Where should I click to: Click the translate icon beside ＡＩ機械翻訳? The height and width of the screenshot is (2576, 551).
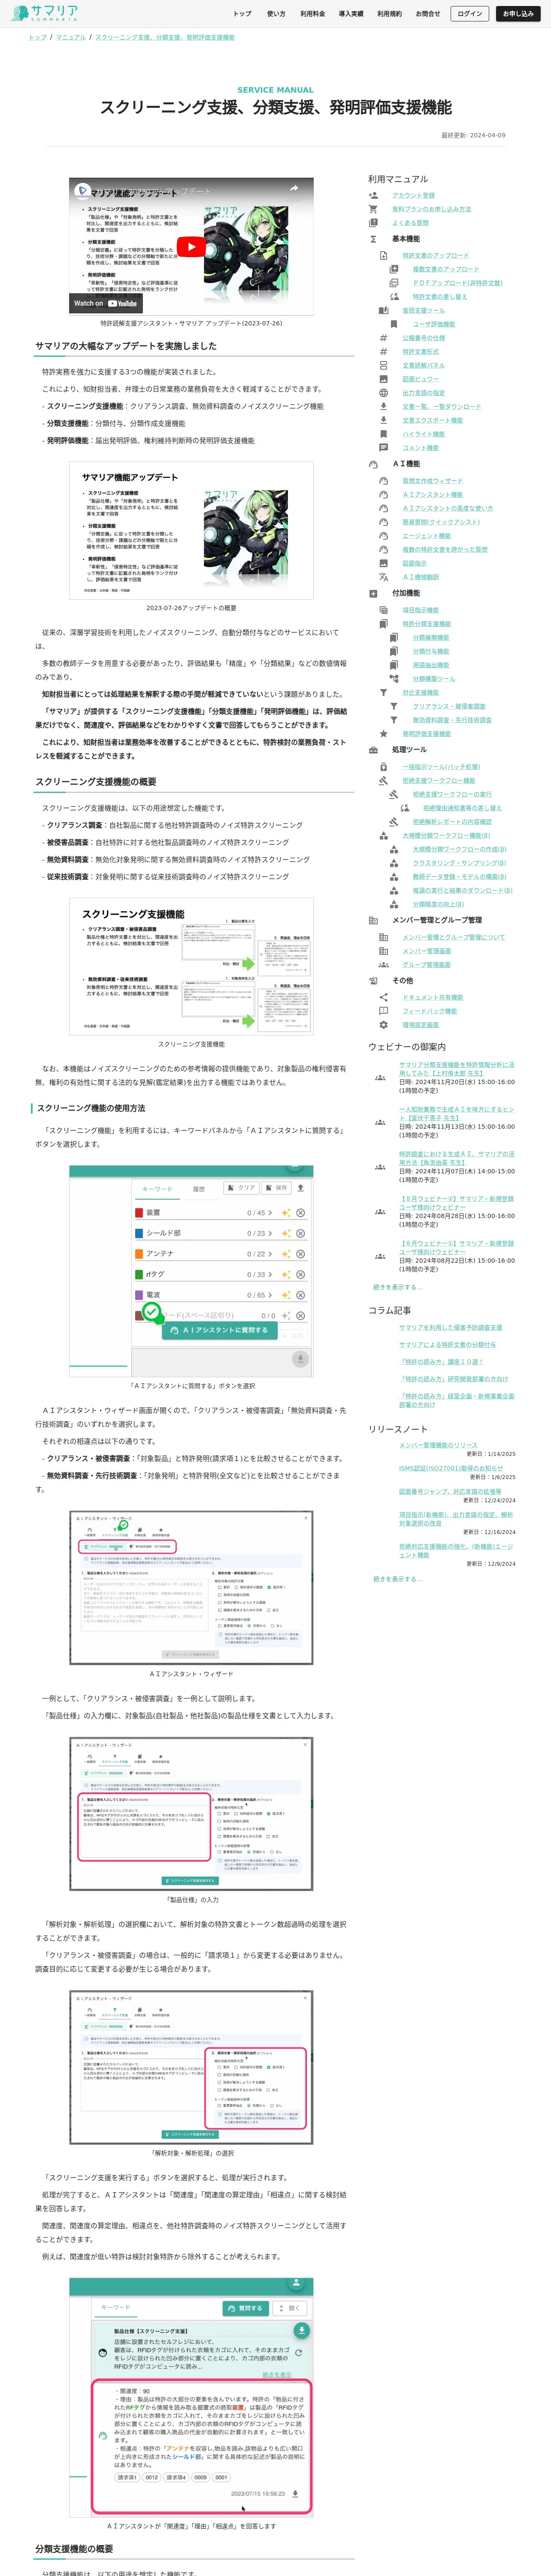click(x=383, y=577)
